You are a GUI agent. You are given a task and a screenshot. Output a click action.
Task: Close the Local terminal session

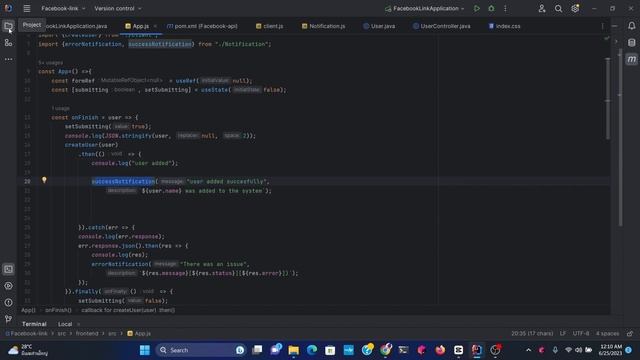click(x=78, y=324)
